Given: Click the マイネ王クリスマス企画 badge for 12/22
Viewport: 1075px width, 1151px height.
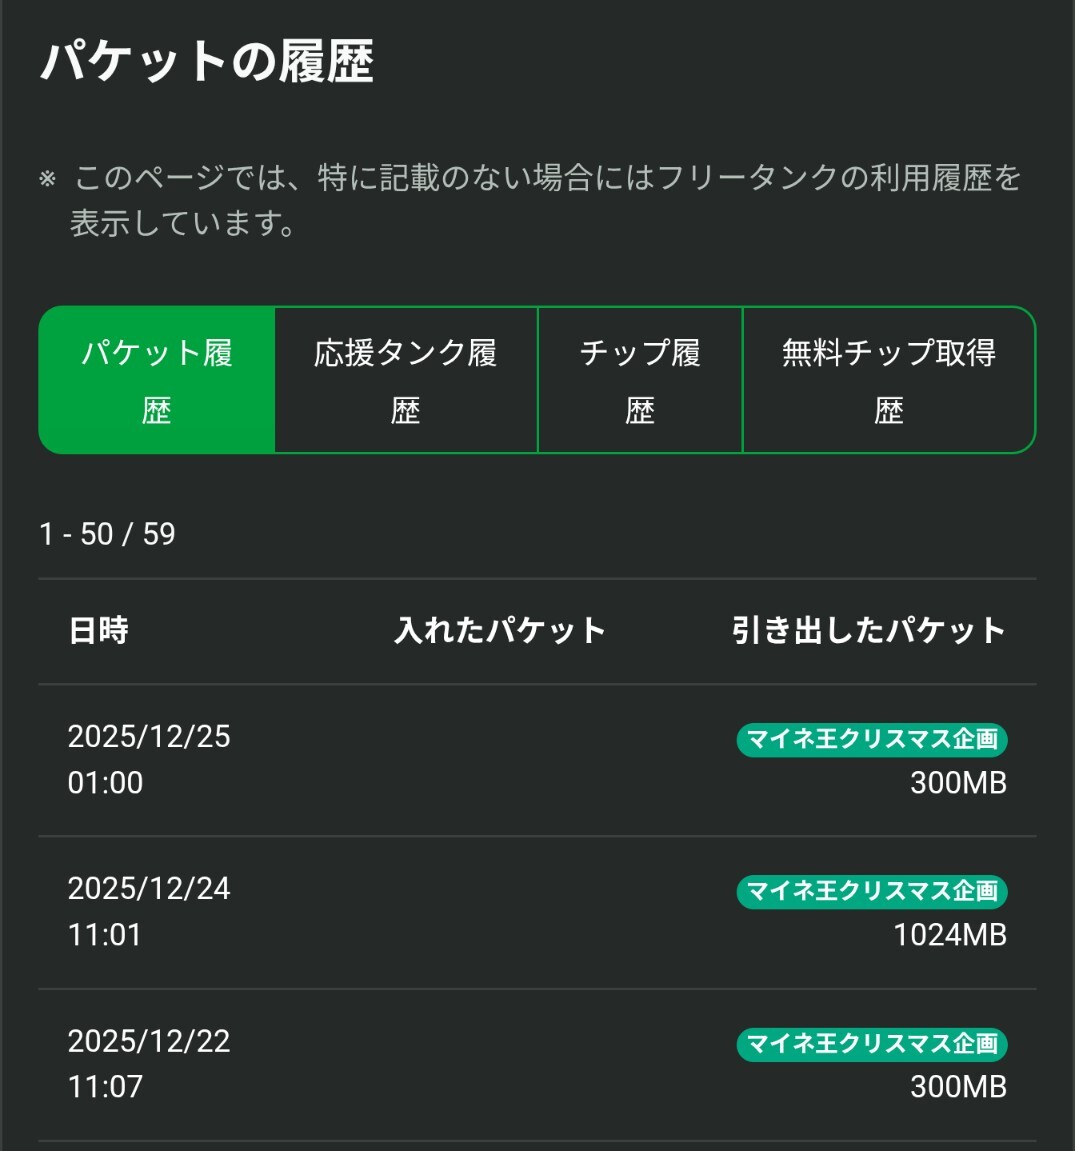Looking at the screenshot, I should click(x=872, y=1044).
